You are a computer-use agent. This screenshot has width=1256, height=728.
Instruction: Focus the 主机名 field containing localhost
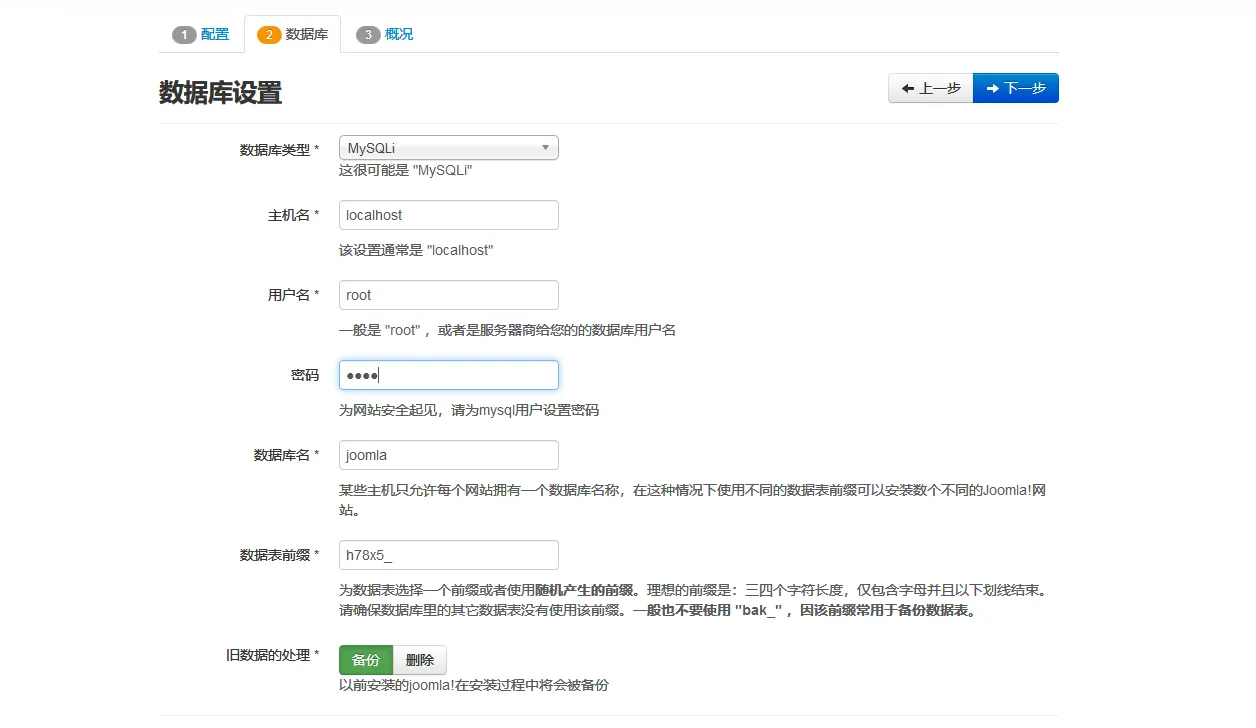(x=448, y=215)
